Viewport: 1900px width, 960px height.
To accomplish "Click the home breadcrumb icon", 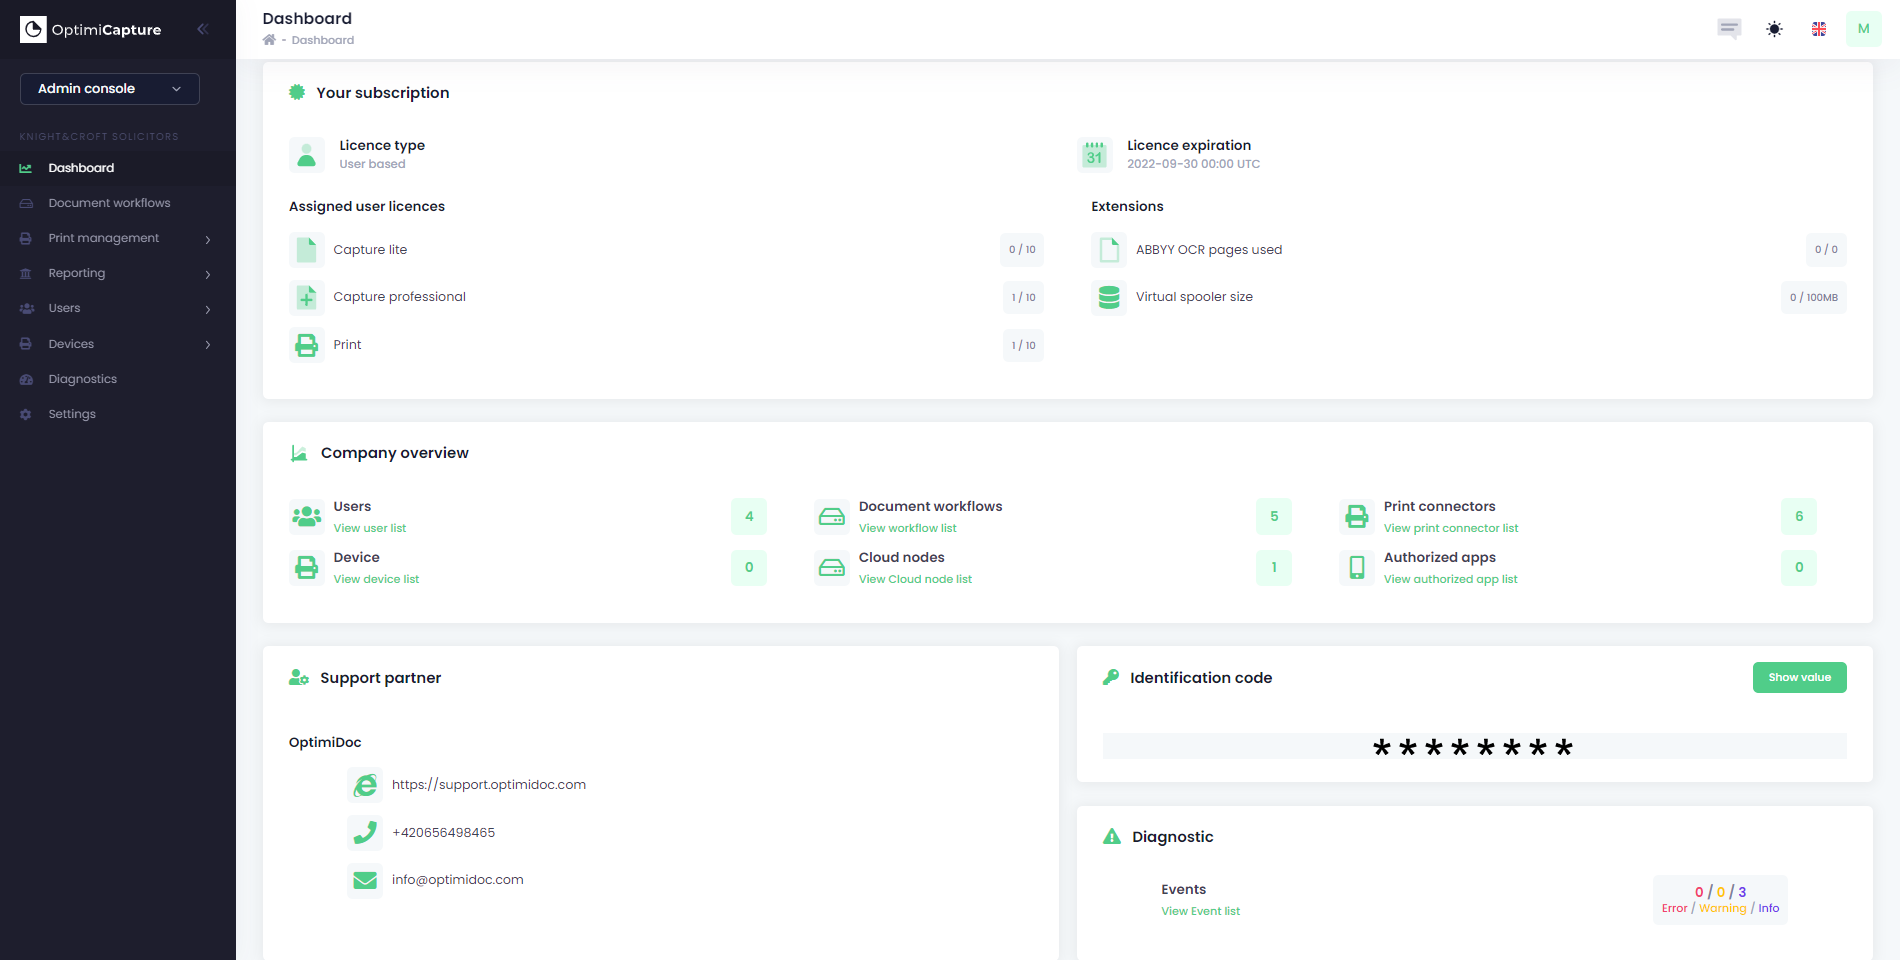I will (269, 40).
